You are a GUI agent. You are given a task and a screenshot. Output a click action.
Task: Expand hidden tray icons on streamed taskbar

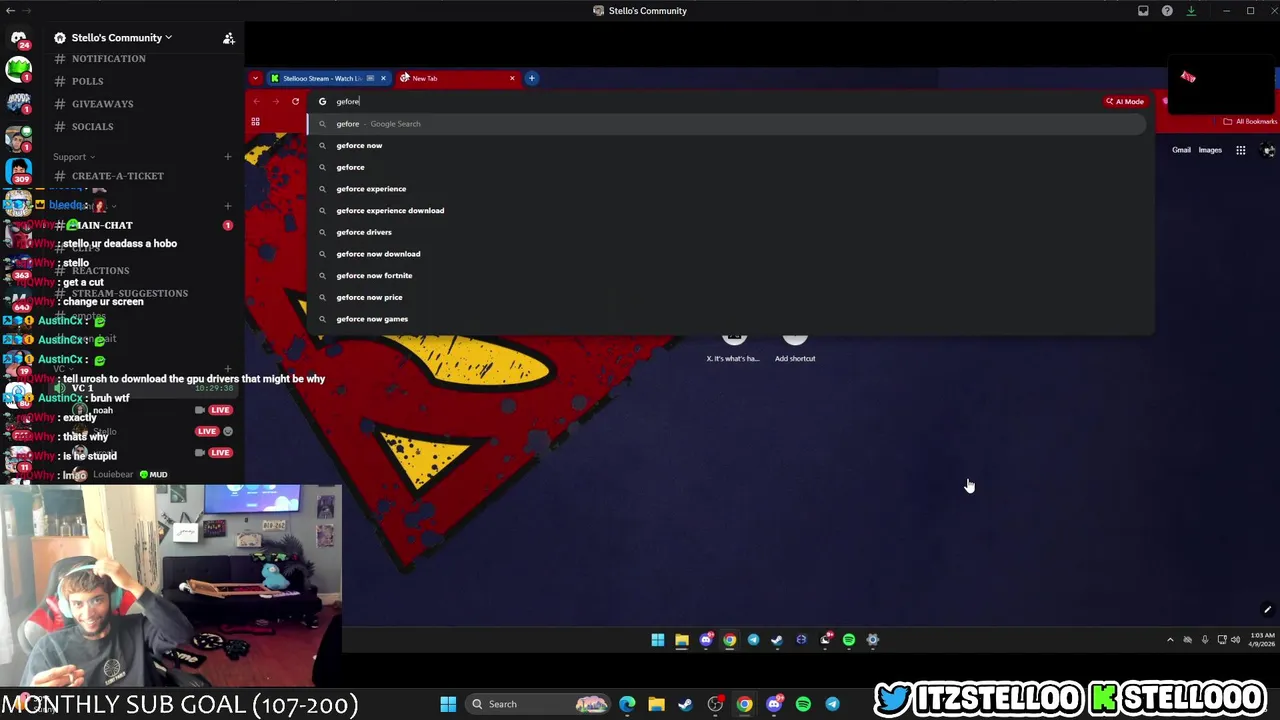[x=1170, y=640]
